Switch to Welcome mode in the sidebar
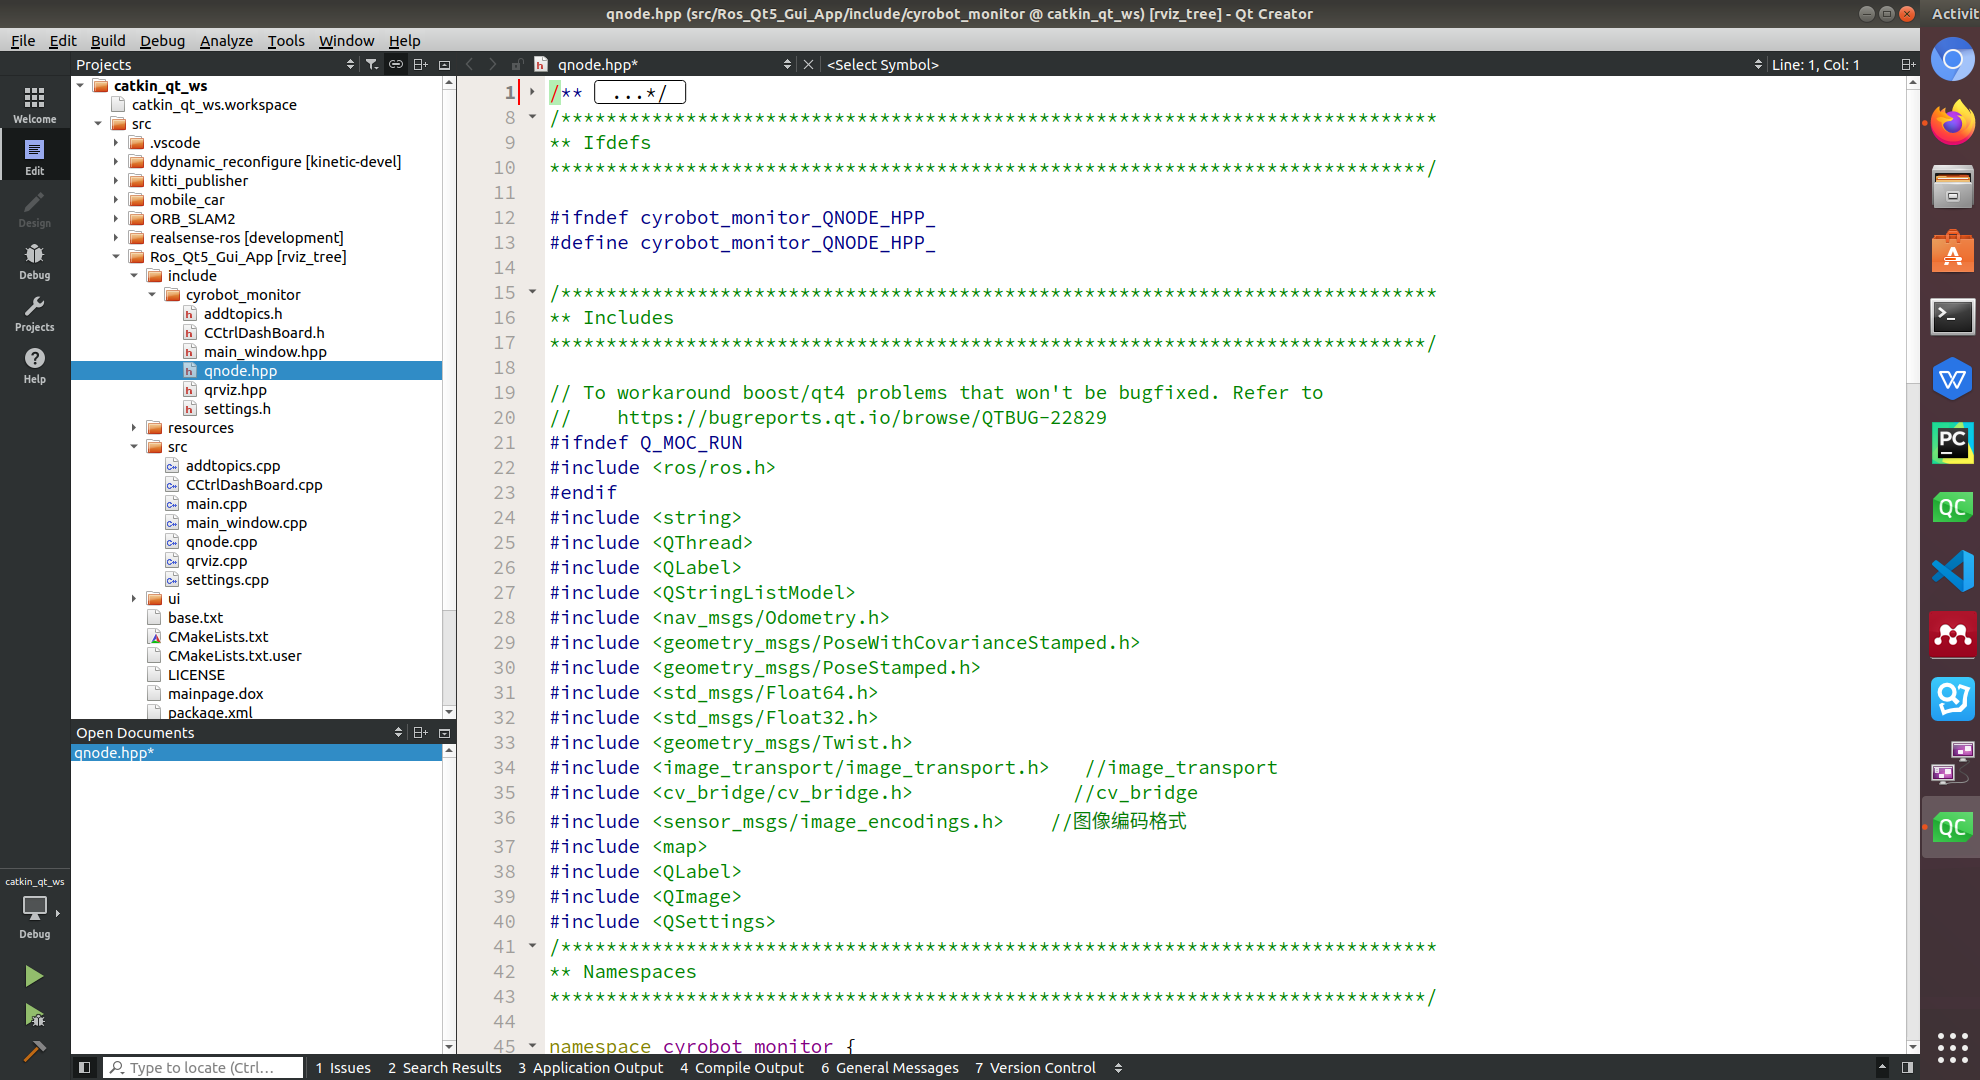The height and width of the screenshot is (1080, 1980). (34, 104)
